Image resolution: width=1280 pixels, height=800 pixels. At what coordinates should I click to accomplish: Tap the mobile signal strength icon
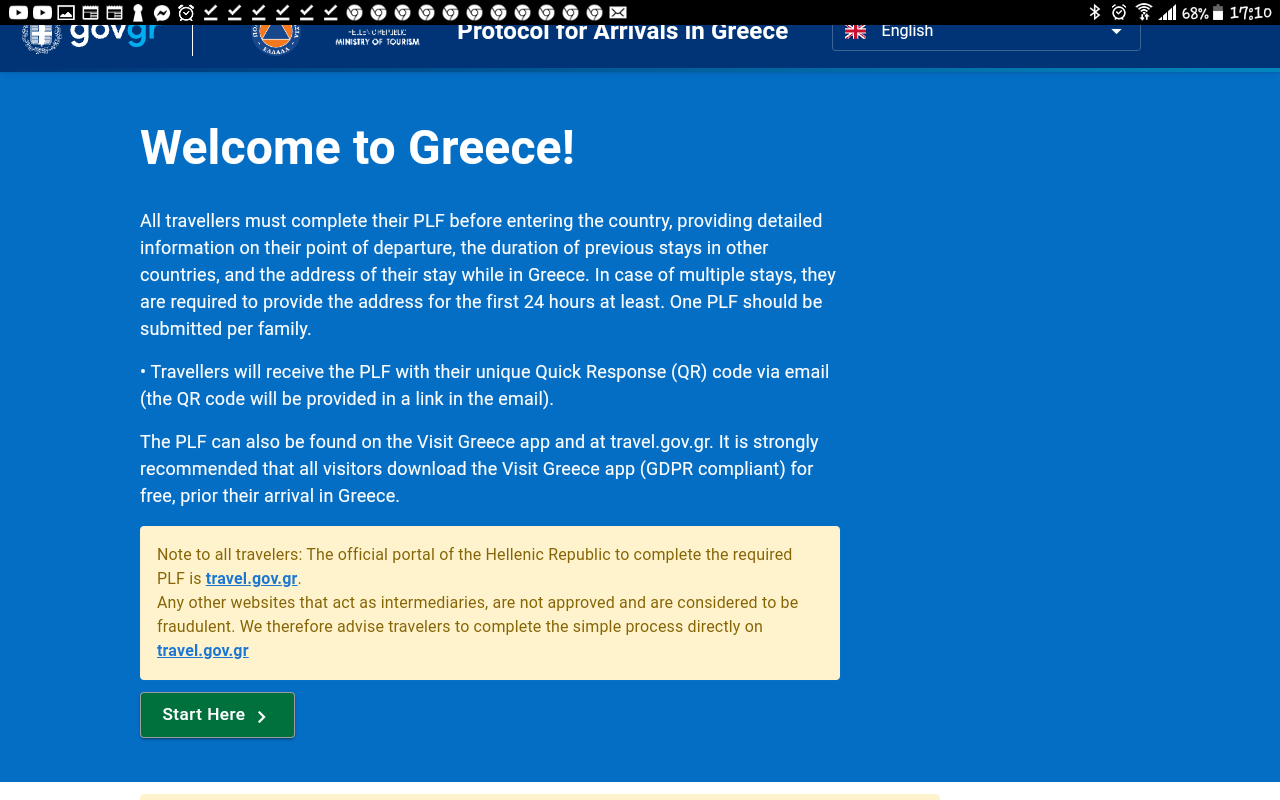(x=1168, y=12)
